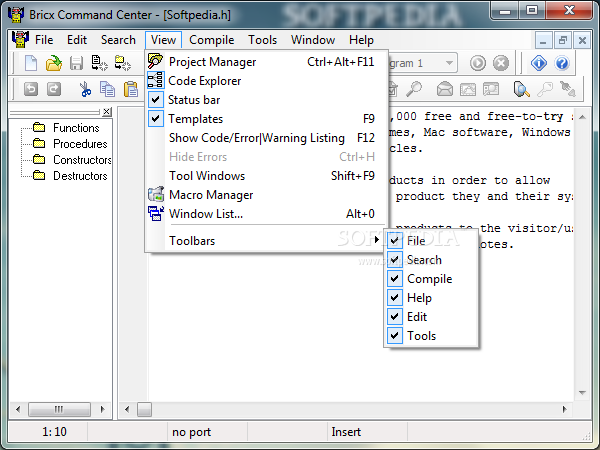Open the program slot dropdown arrow
This screenshot has width=600, height=450.
pos(449,63)
